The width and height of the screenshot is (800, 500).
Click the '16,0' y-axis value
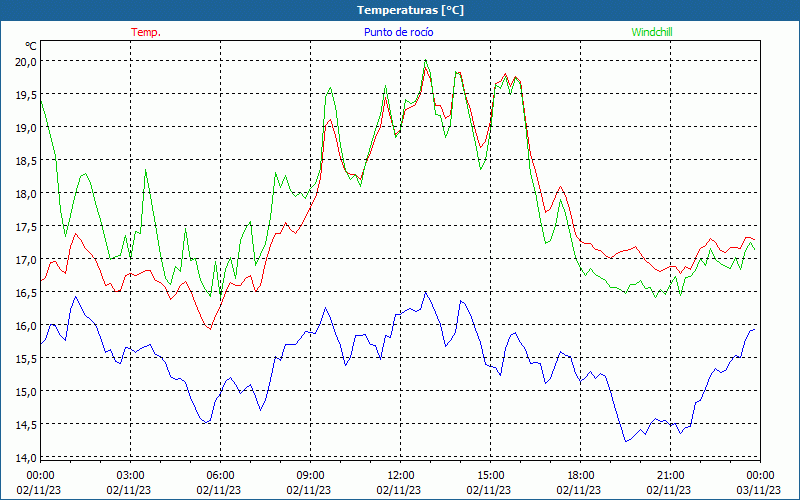(x=27, y=326)
